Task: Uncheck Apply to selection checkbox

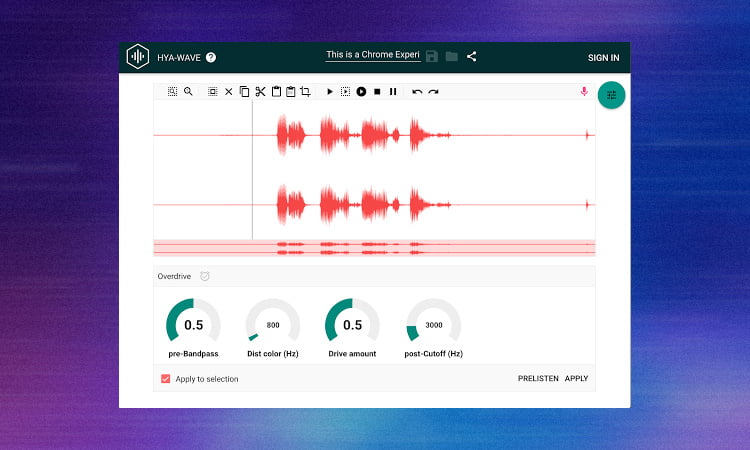Action: pyautogui.click(x=166, y=379)
